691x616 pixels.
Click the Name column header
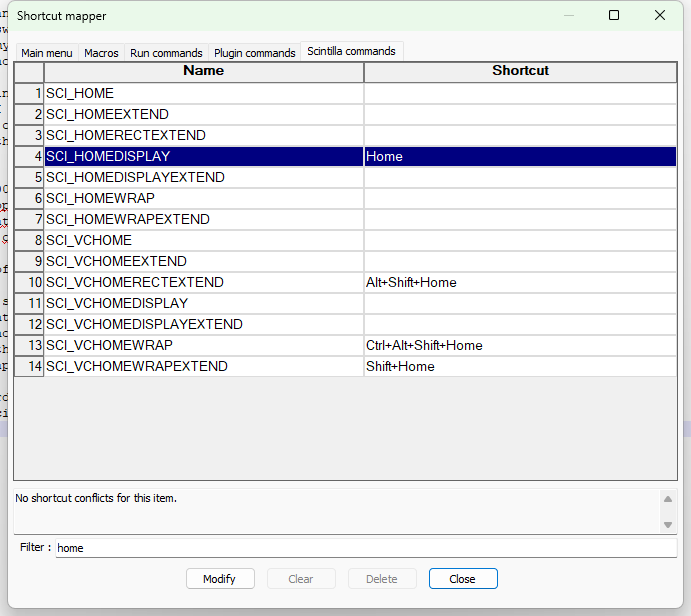click(x=204, y=72)
